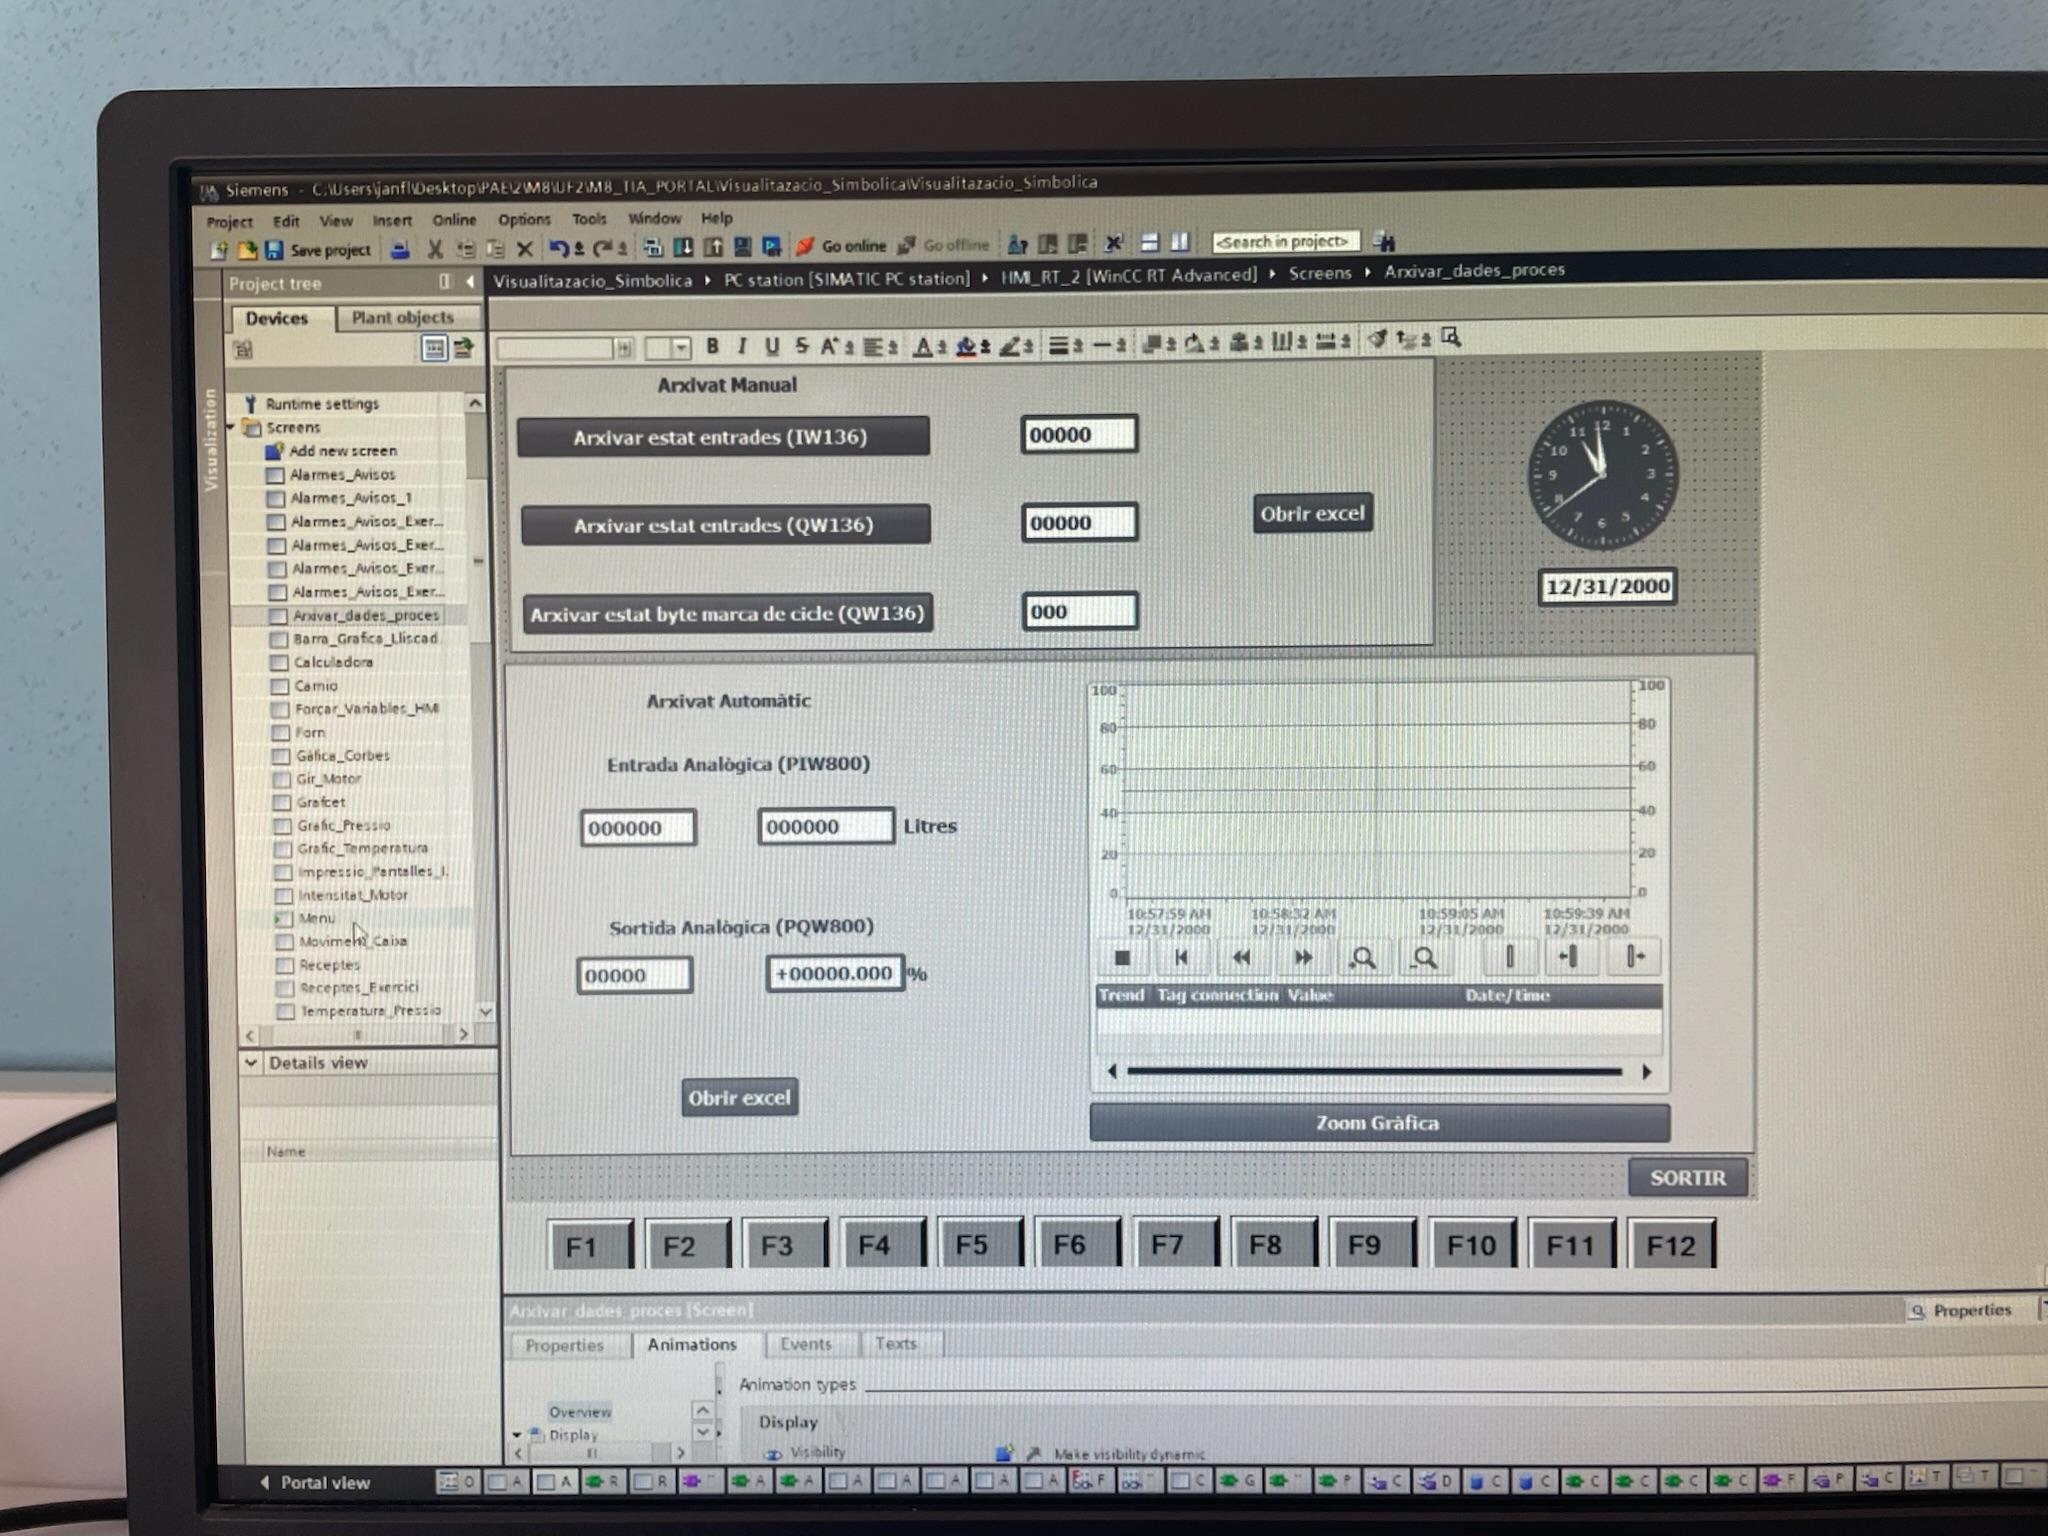Click zoom-in magnifier in trend toolbar
2048x1536 pixels.
point(1363,959)
